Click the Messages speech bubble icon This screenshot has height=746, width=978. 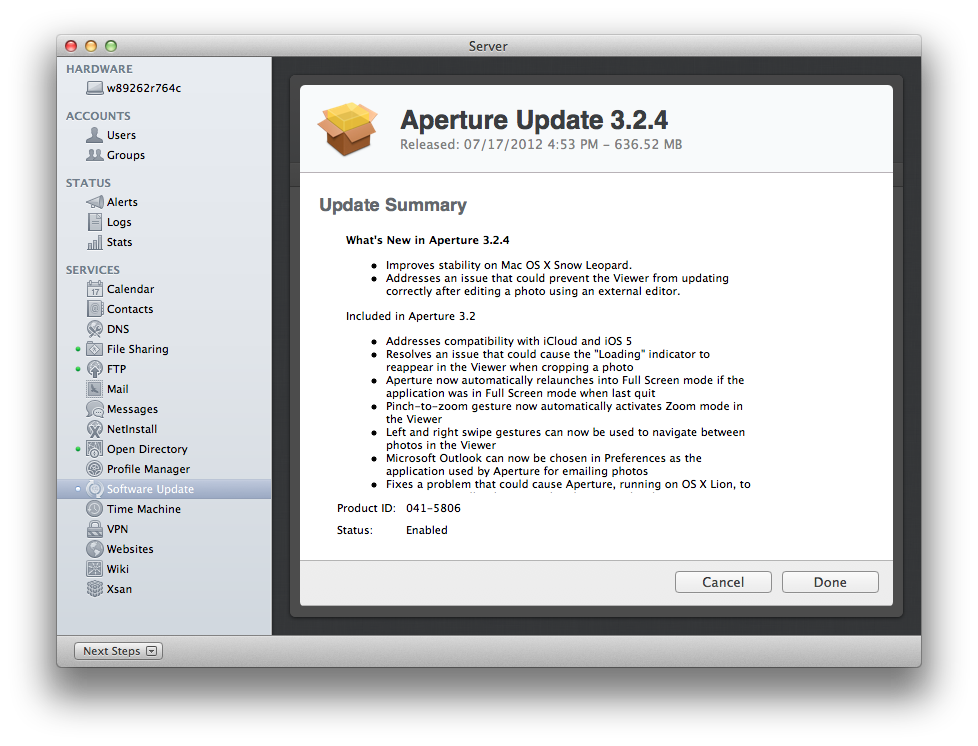tap(95, 409)
